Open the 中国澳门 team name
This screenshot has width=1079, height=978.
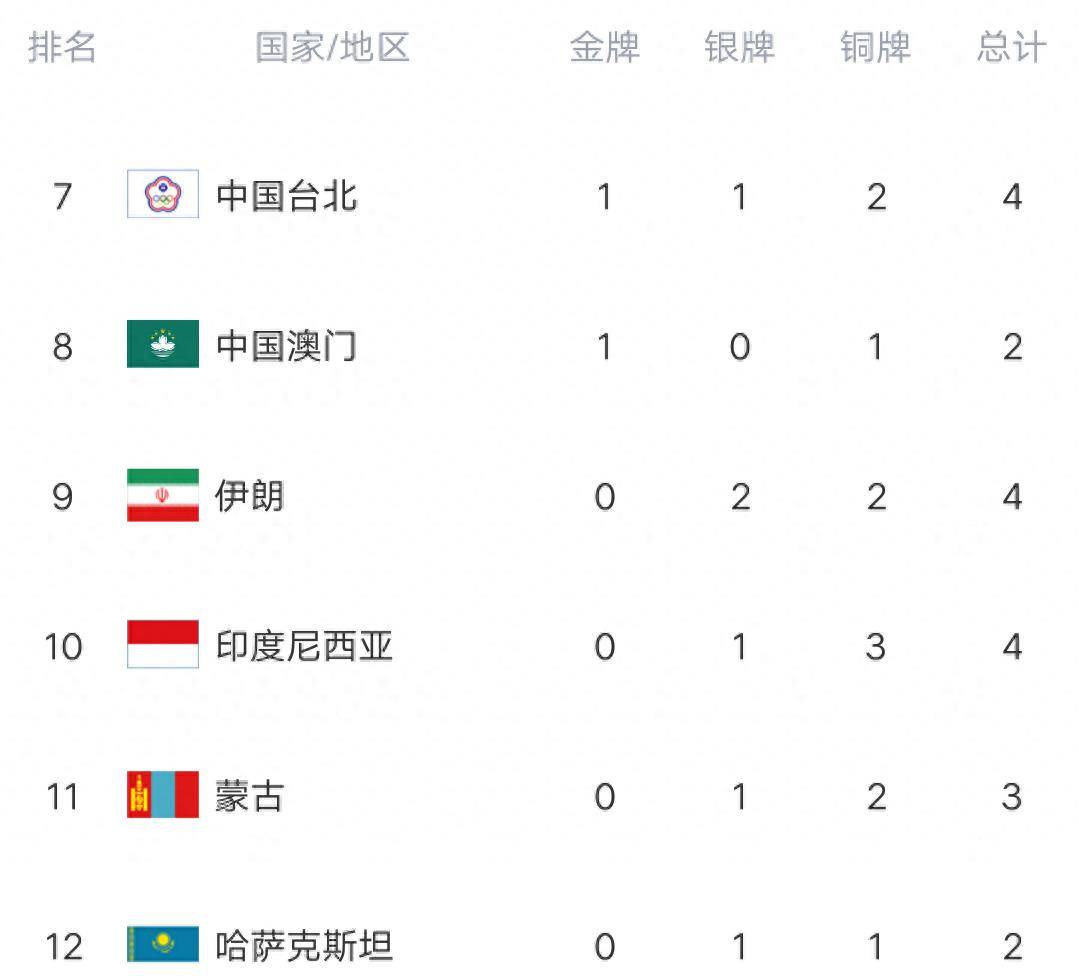287,346
